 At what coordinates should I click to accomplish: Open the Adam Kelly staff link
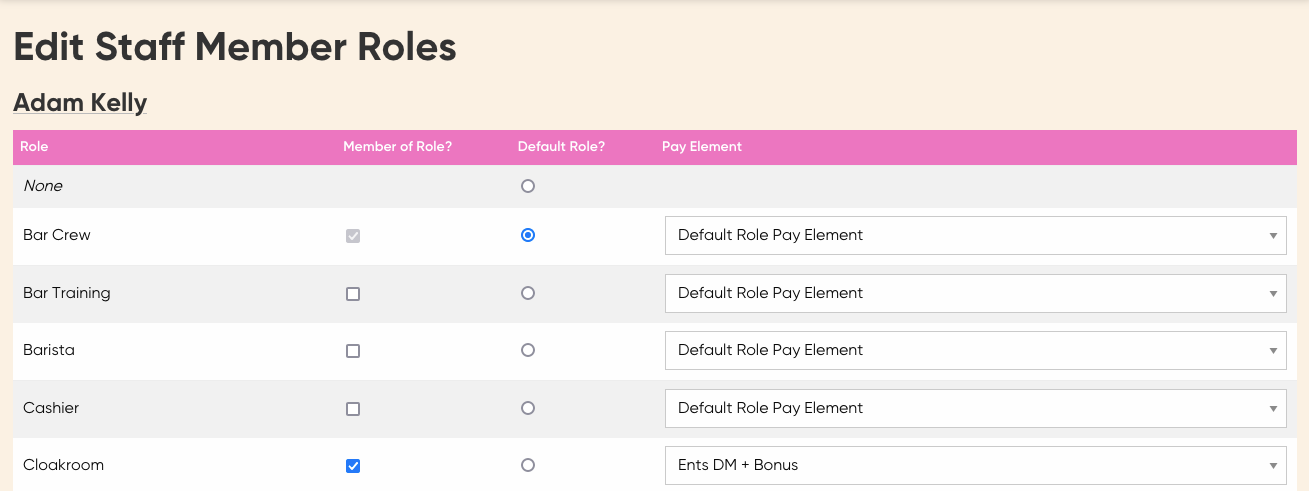point(80,102)
